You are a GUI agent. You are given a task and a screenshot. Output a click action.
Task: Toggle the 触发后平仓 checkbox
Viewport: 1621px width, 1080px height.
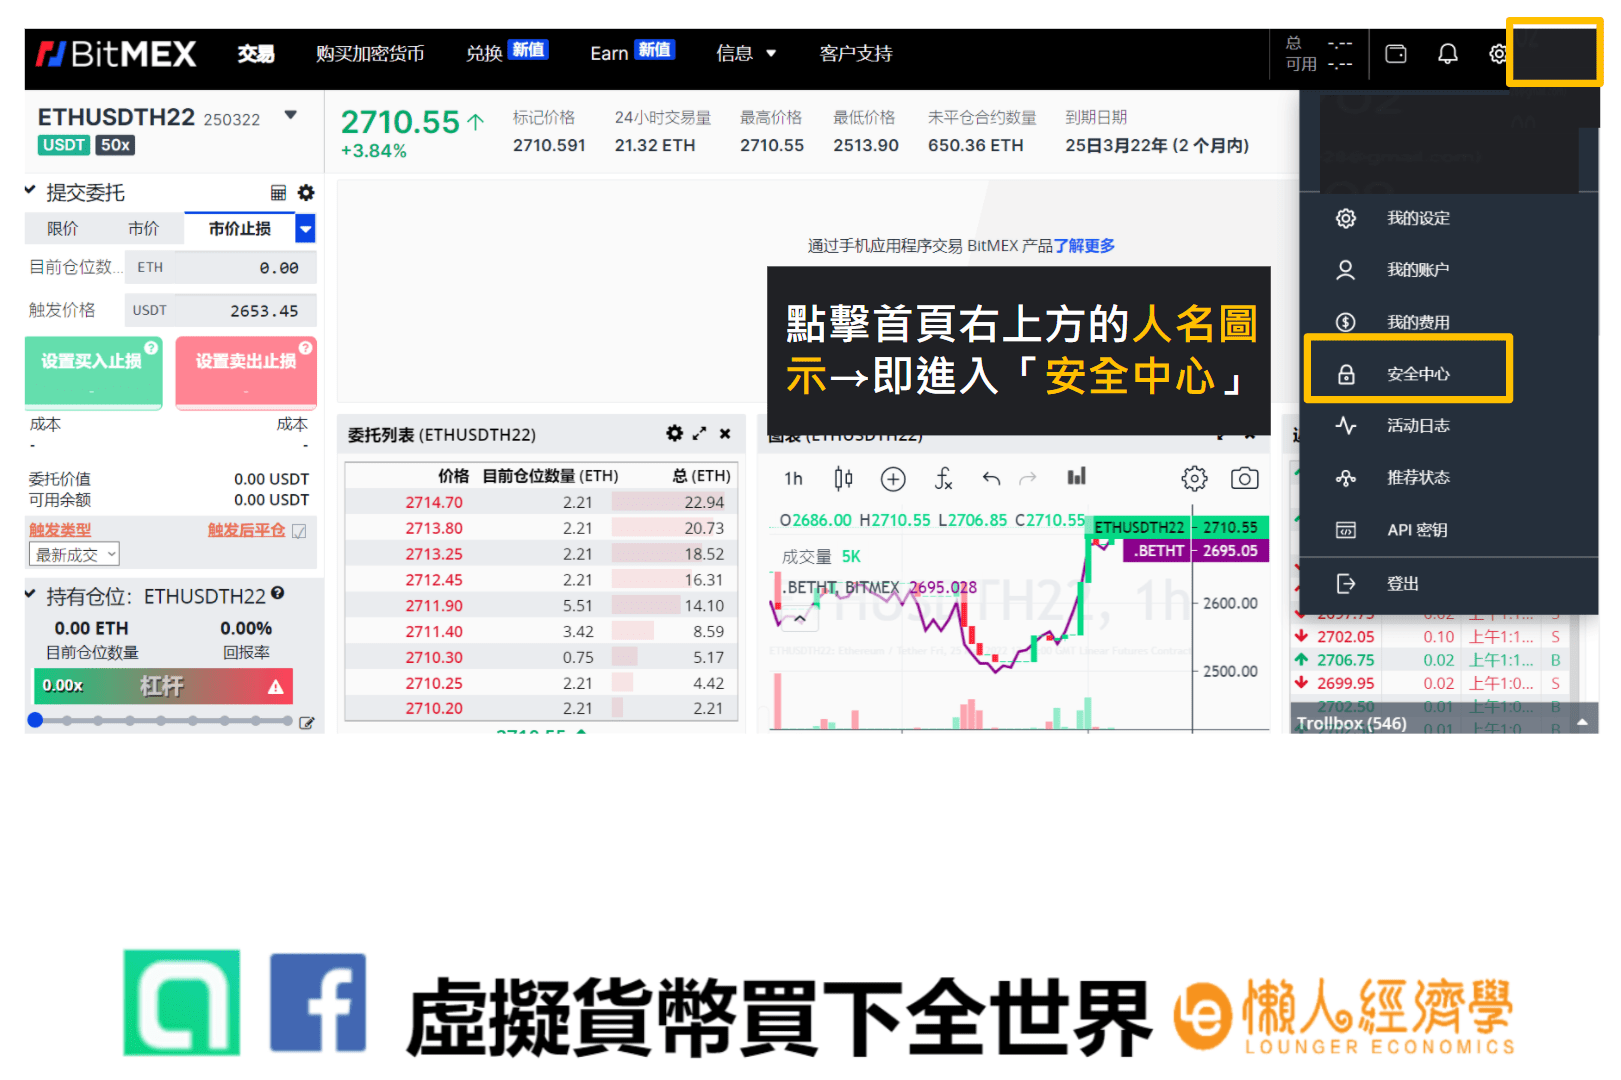point(299,531)
